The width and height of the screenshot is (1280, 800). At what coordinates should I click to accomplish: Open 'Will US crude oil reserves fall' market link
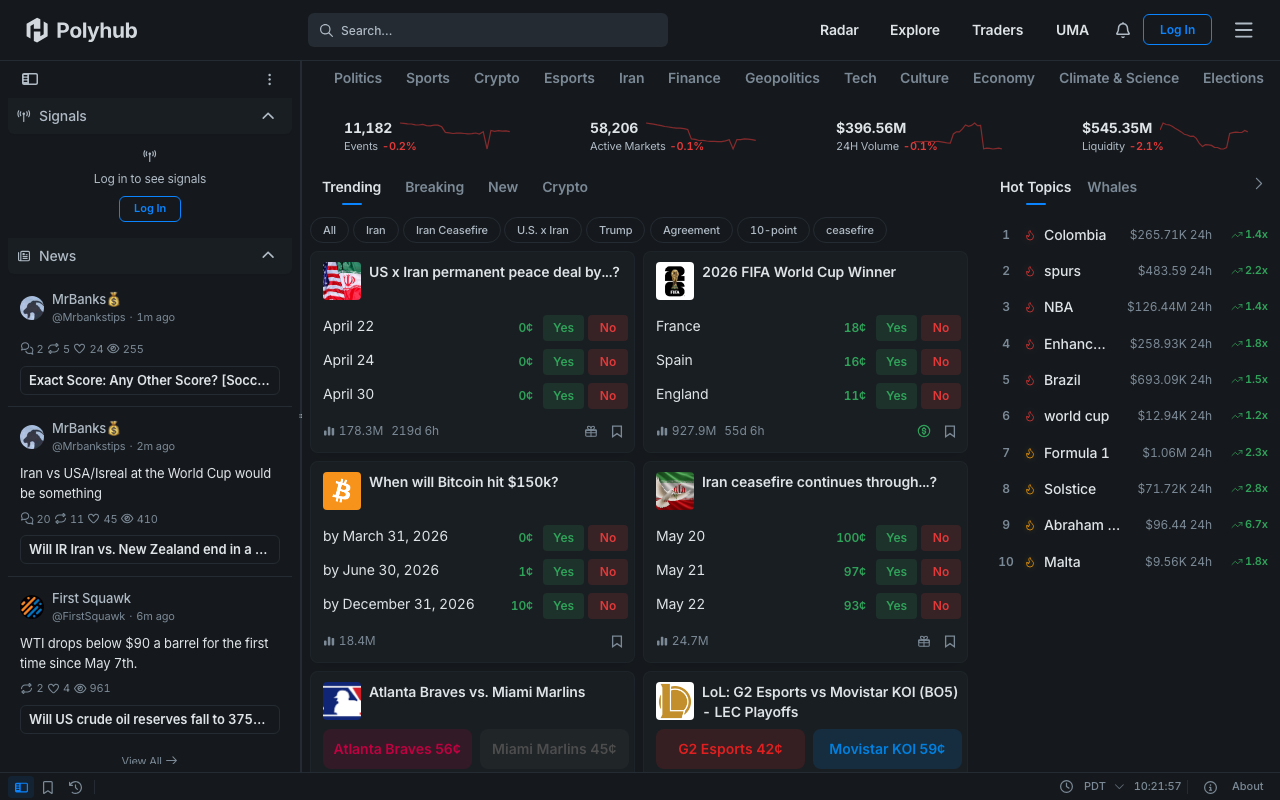[x=150, y=719]
